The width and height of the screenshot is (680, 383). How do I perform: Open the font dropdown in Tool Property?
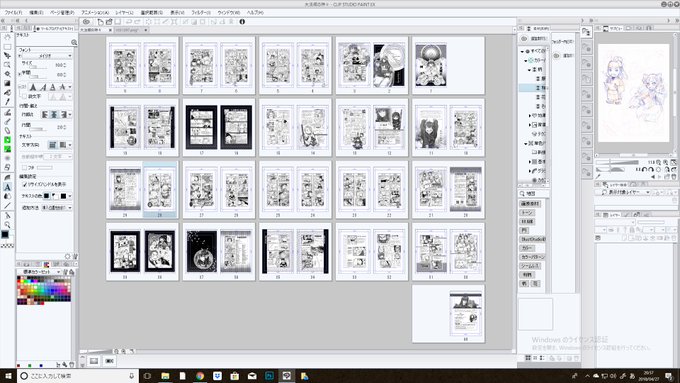coord(47,56)
